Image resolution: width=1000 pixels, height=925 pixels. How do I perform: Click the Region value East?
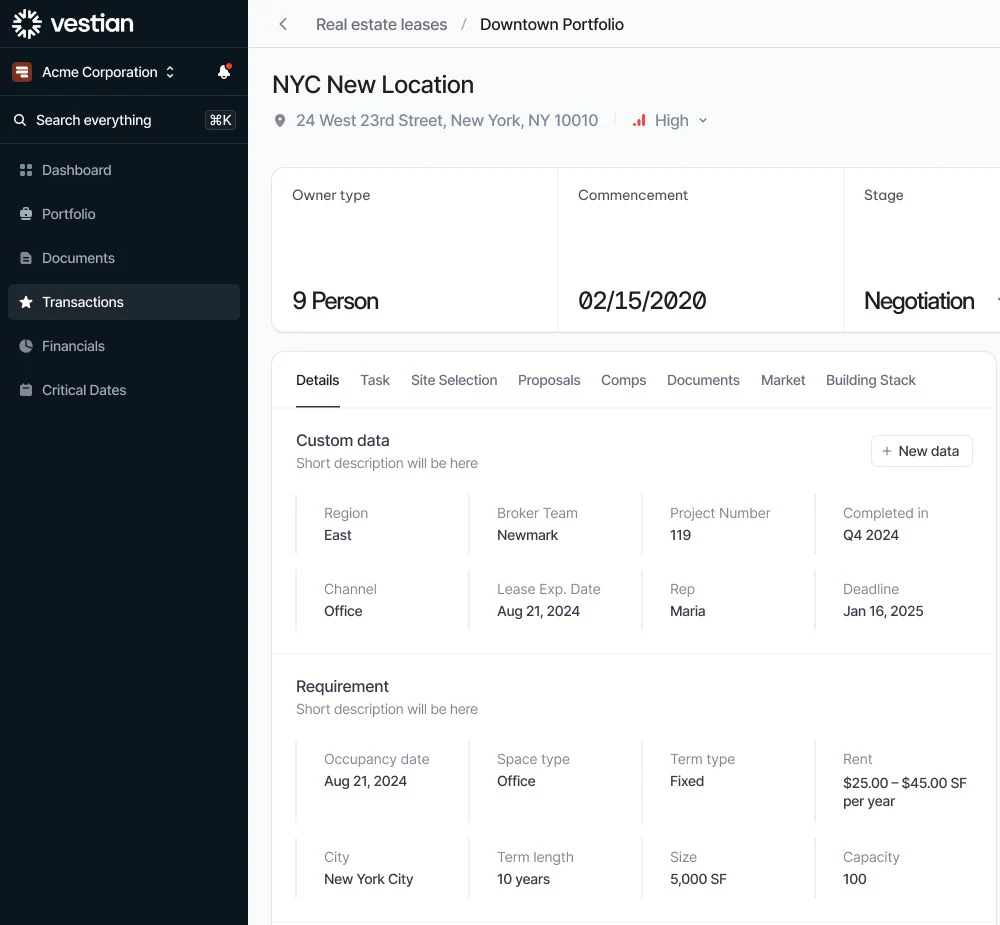tap(337, 535)
